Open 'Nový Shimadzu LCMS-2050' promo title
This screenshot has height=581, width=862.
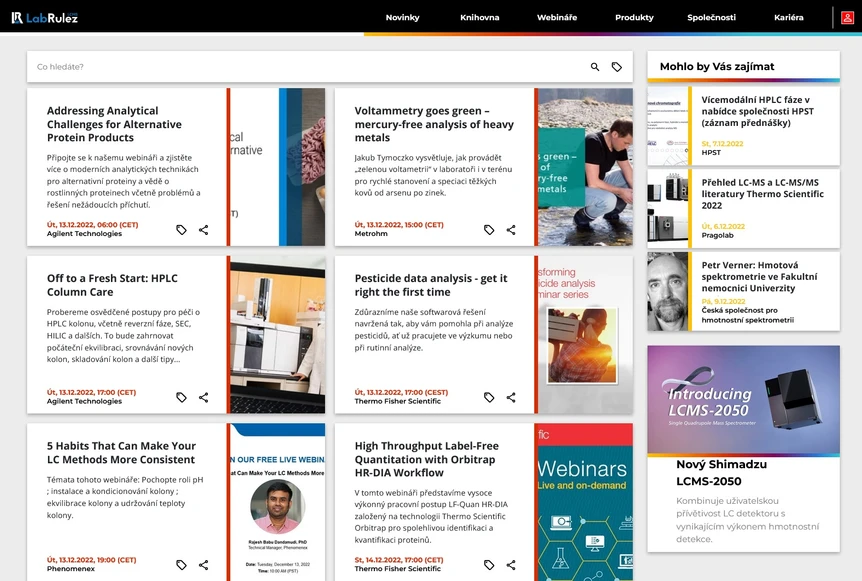pos(721,473)
